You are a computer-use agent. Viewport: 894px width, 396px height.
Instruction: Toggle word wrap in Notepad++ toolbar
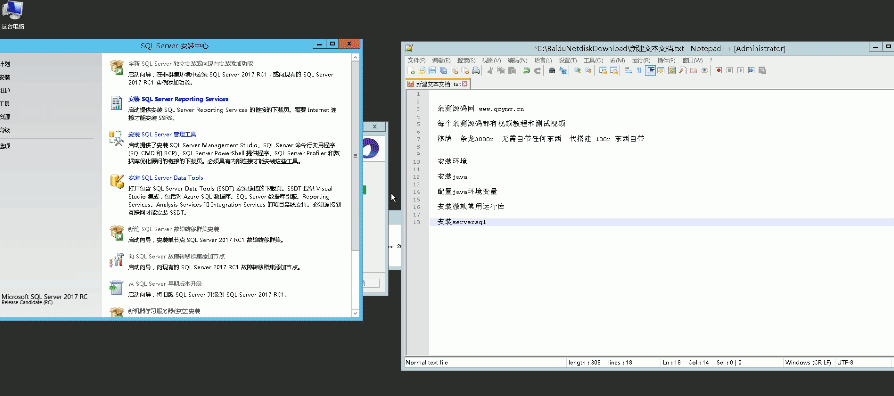tap(628, 71)
